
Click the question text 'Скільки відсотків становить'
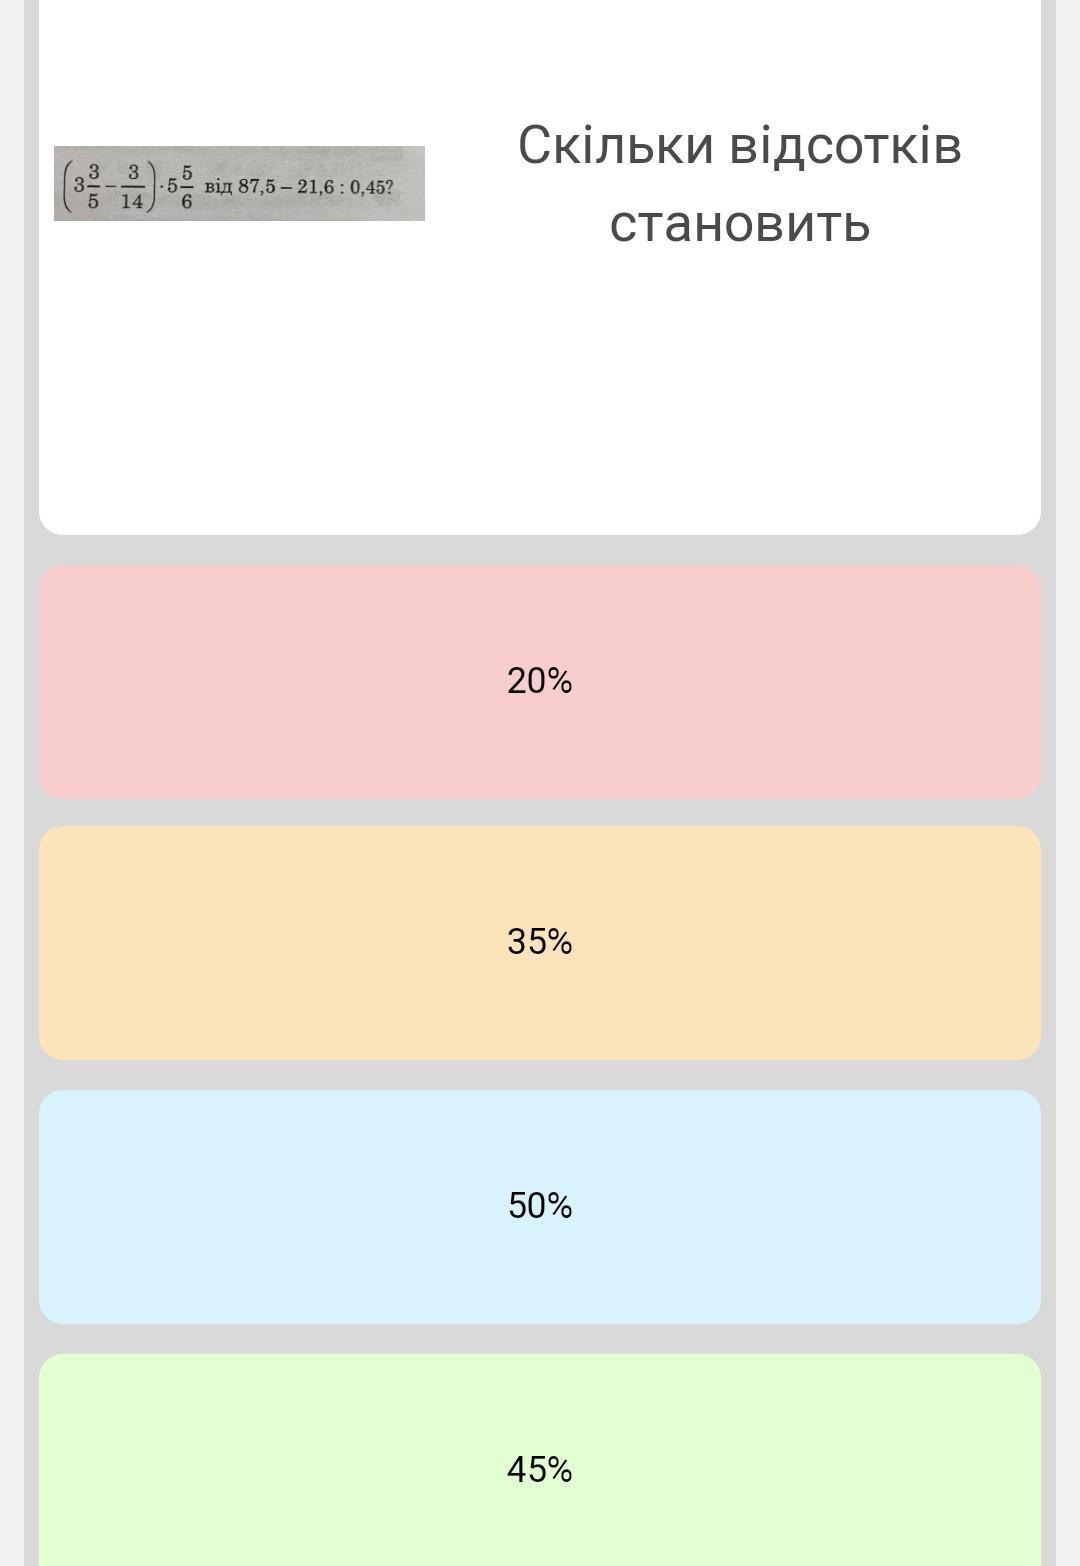point(739,183)
